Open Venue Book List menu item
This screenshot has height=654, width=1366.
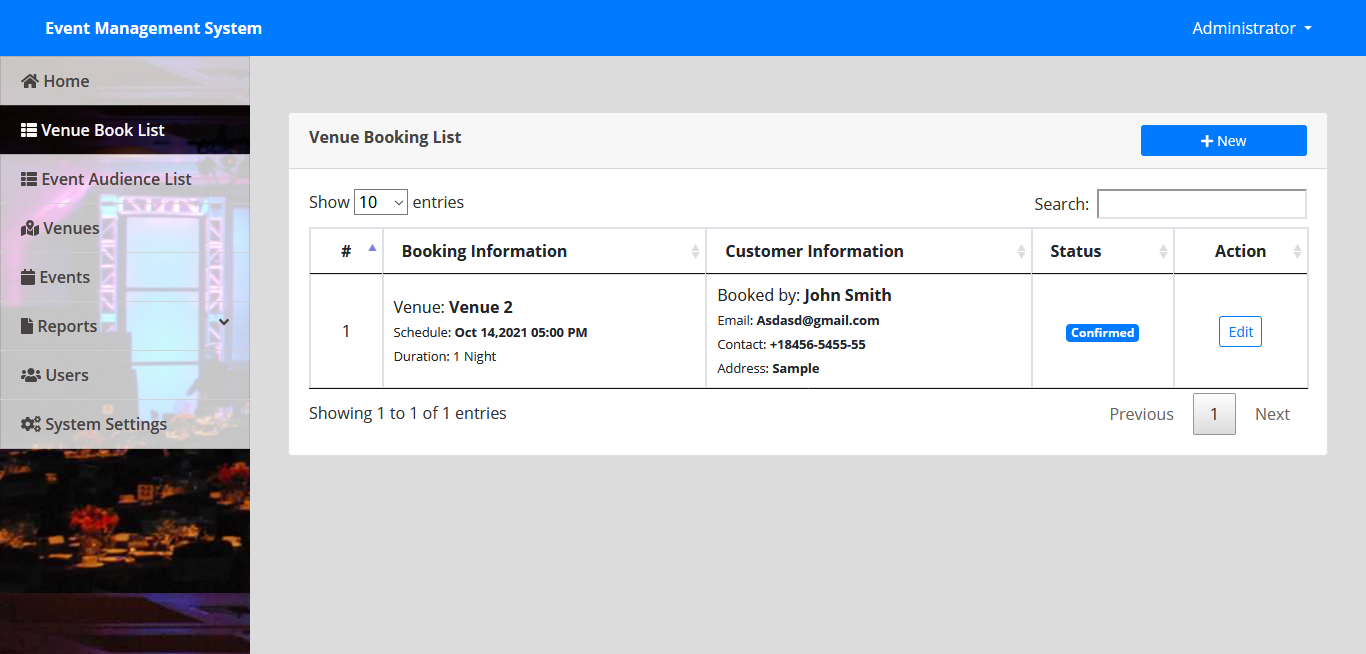tap(125, 130)
